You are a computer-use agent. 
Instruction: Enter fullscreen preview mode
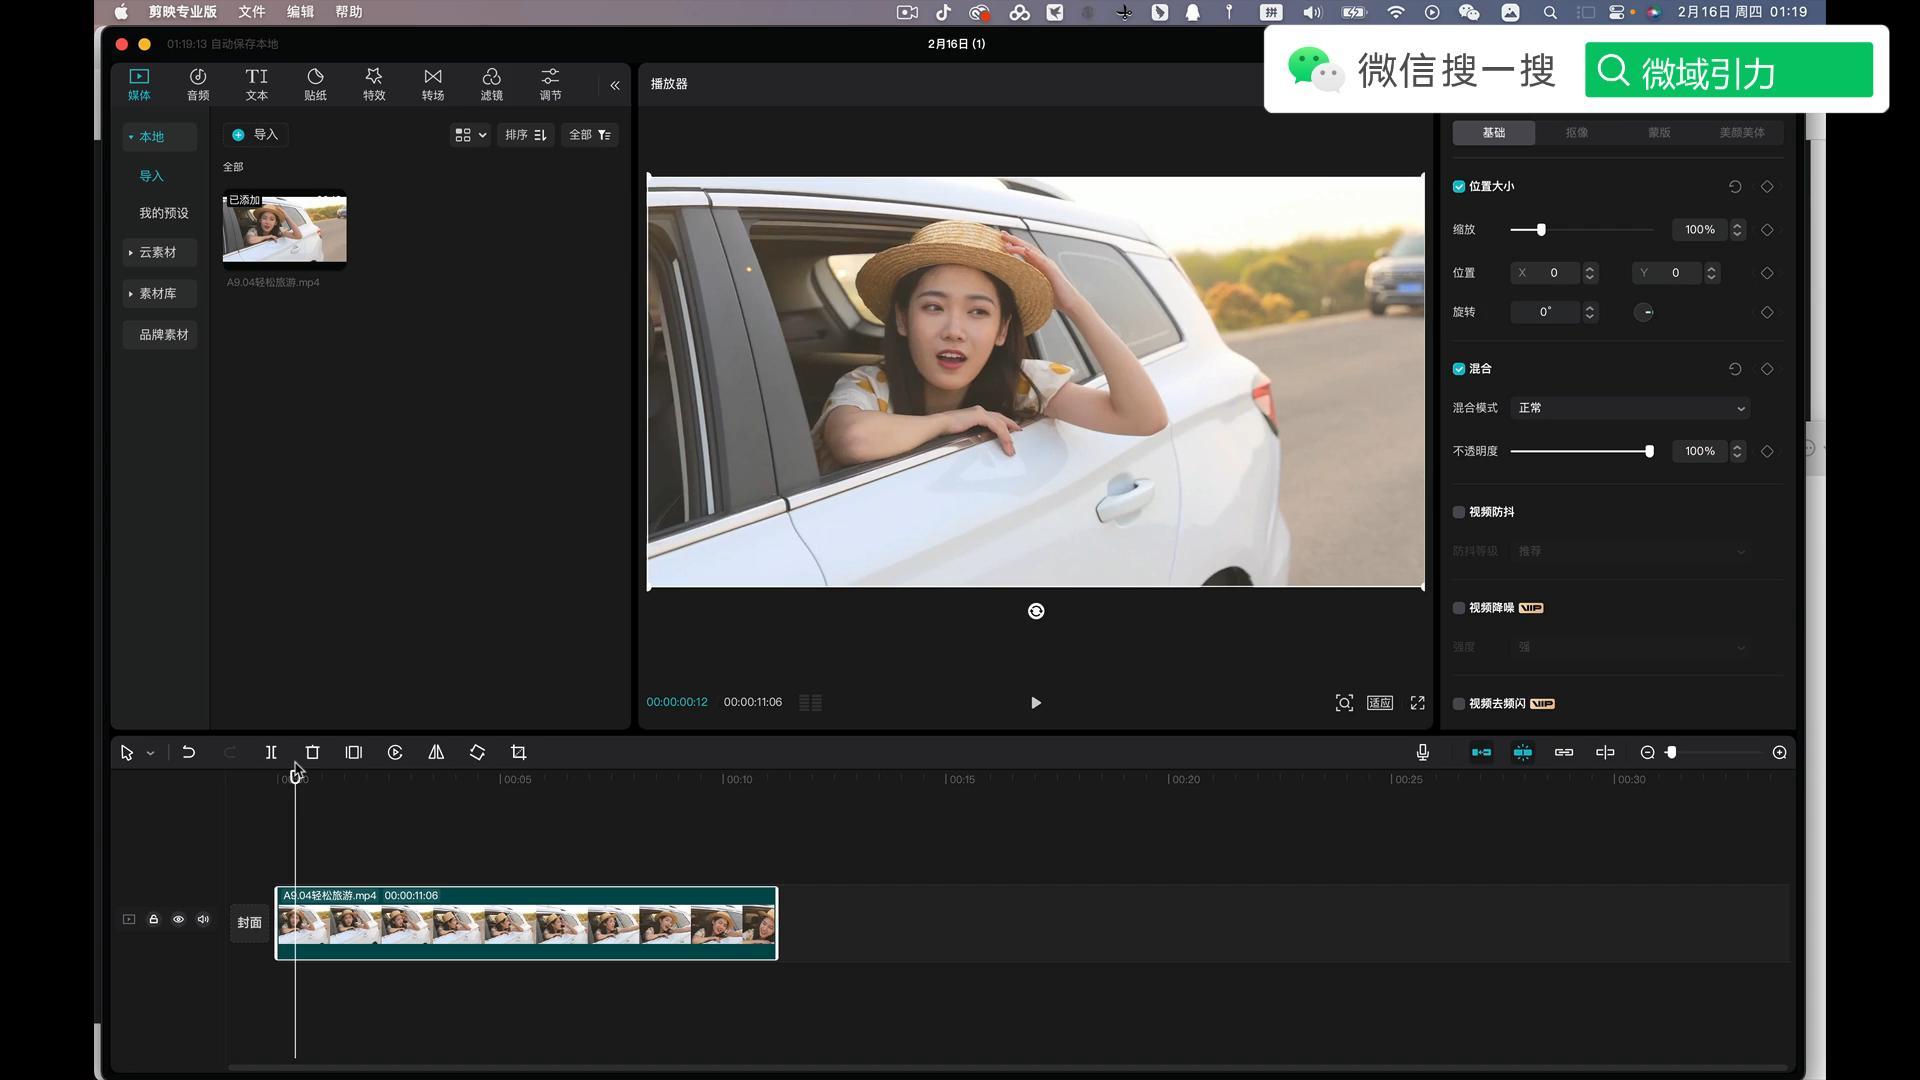click(1417, 703)
